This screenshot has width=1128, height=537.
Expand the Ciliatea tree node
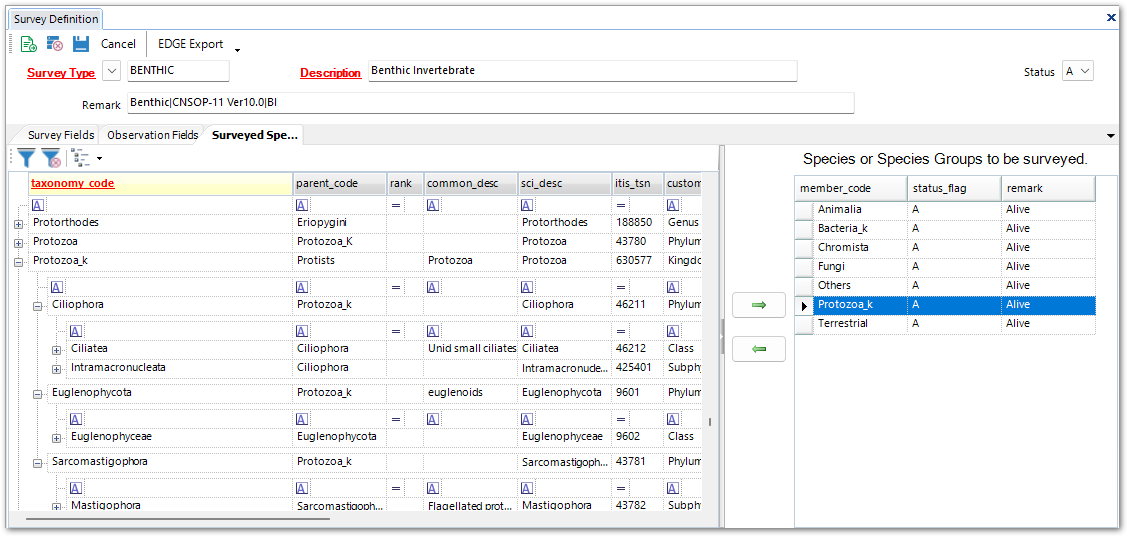click(56, 349)
